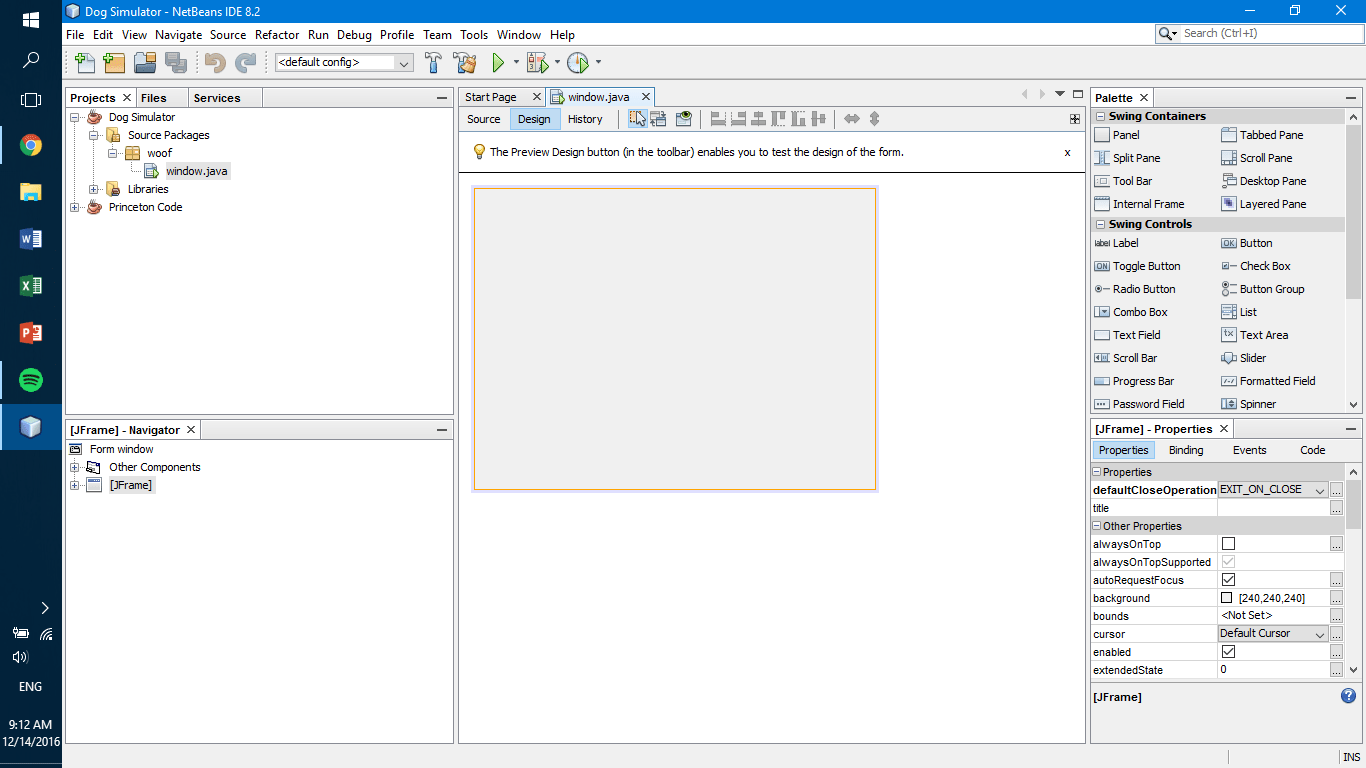
Task: Click the help icon in the properties description area
Action: tap(1348, 696)
